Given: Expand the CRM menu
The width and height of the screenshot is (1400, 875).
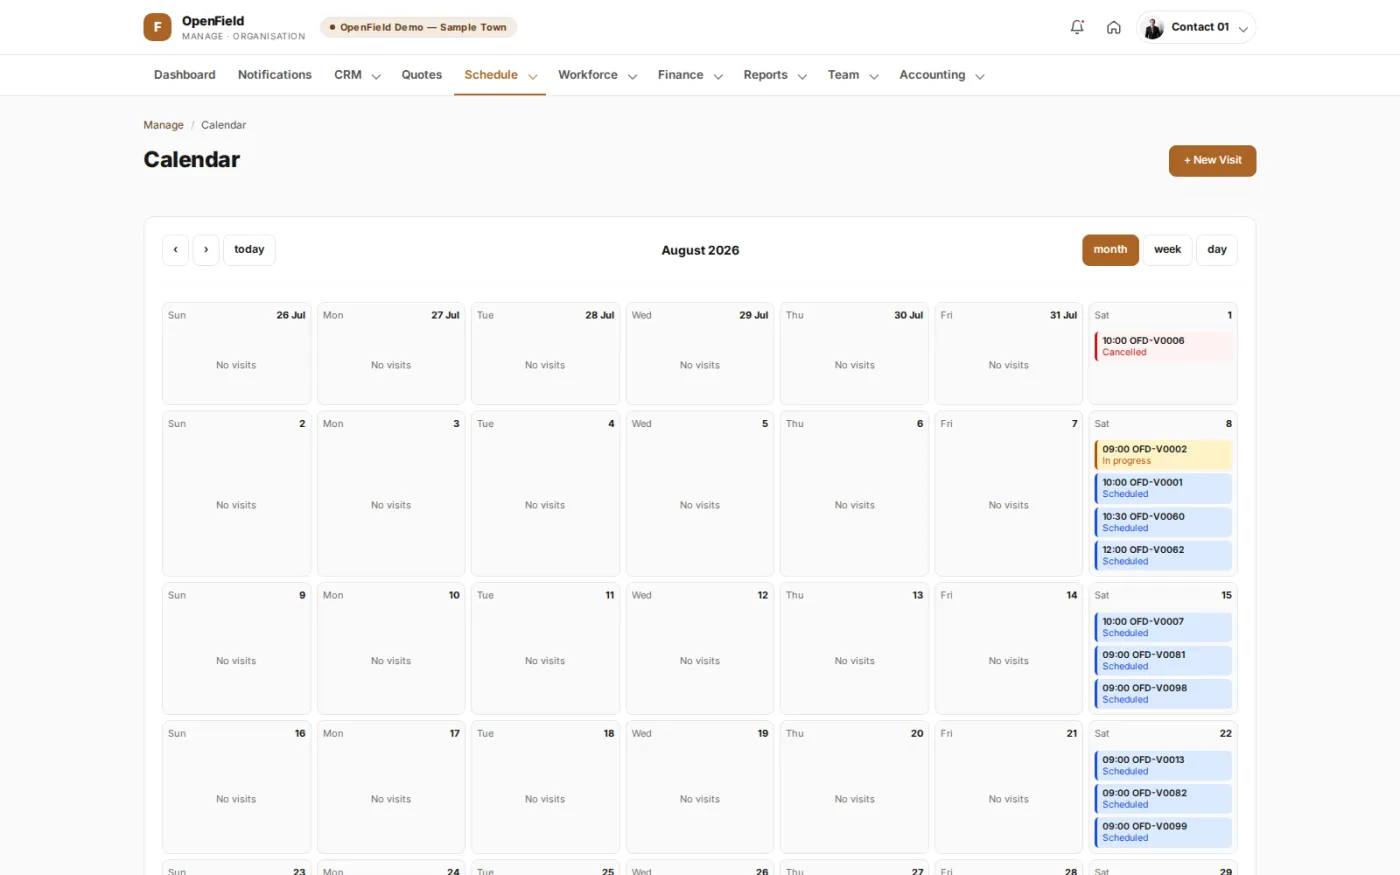Looking at the screenshot, I should (x=357, y=75).
